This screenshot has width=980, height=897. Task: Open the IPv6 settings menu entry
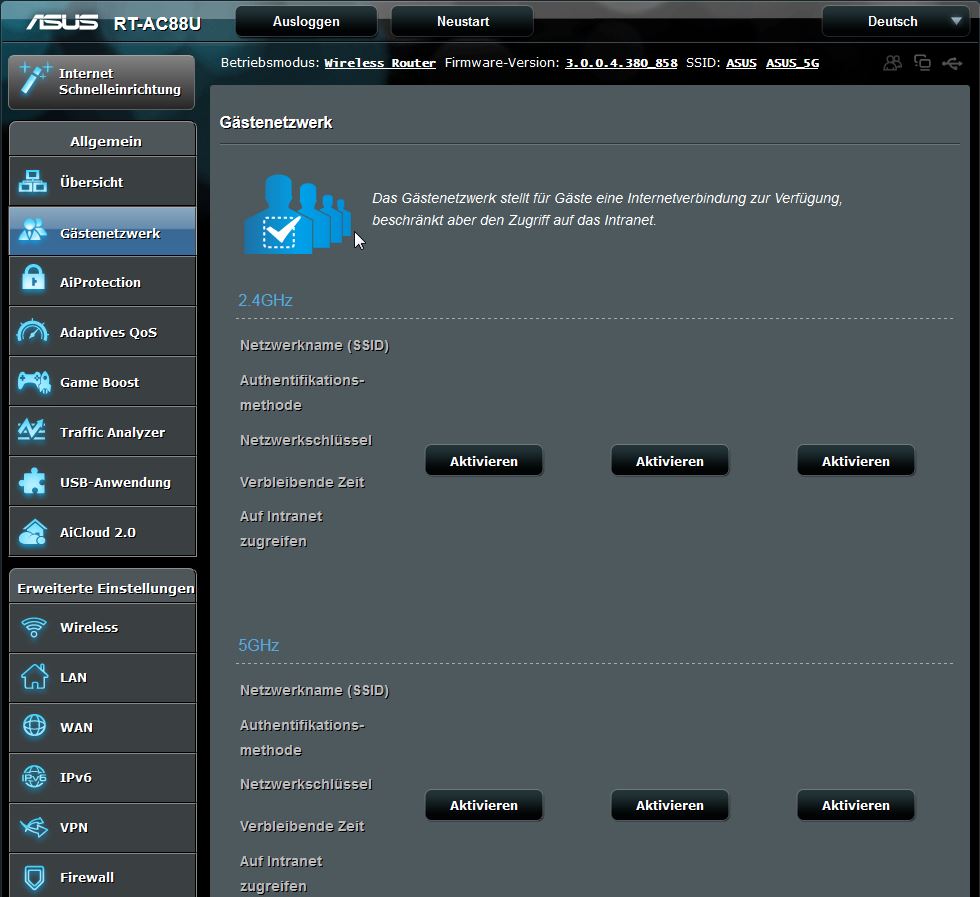102,778
